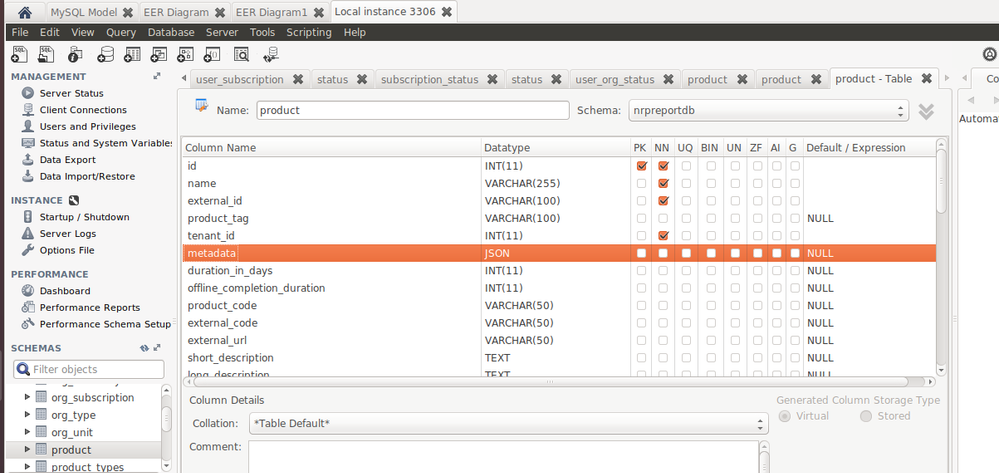
Task: Refresh the SCHEMAS tree
Action: (x=144, y=348)
